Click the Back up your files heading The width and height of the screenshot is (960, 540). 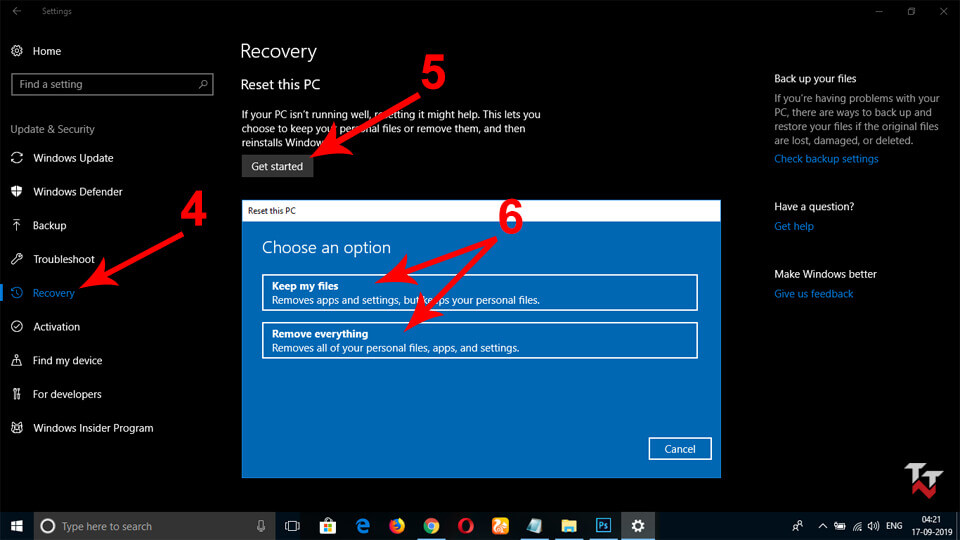815,78
